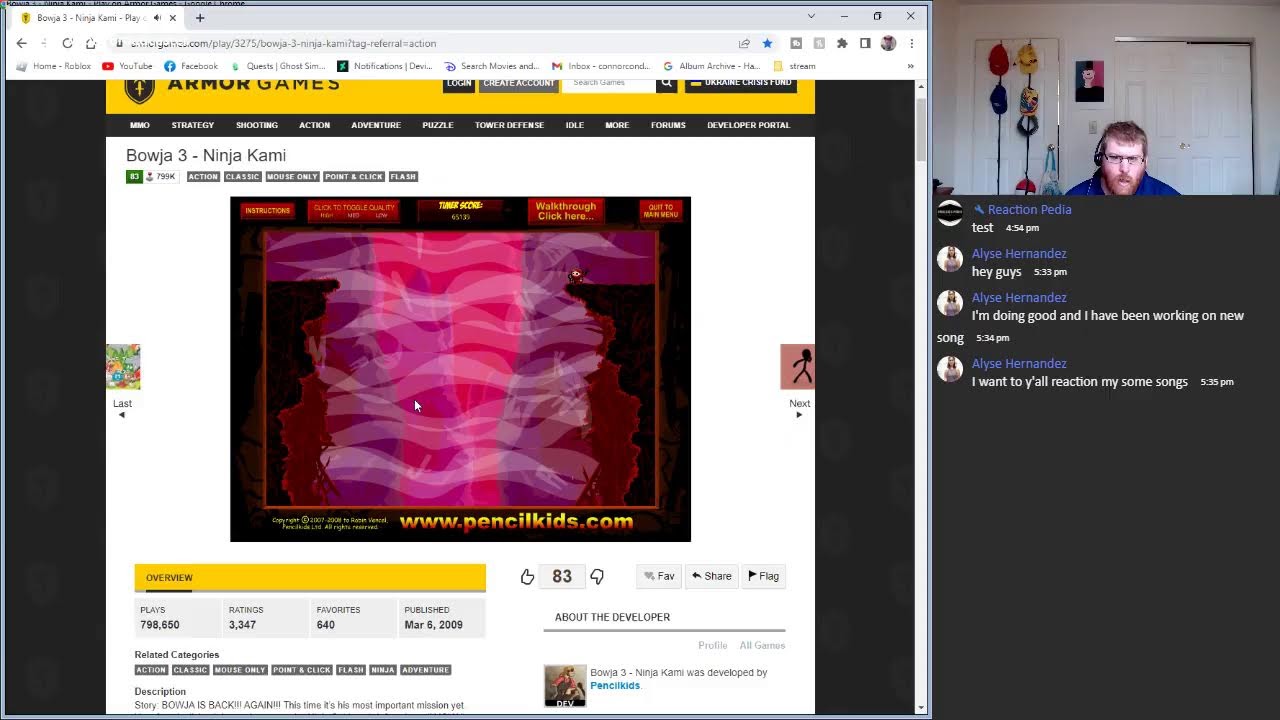The image size is (1280, 720).
Task: Click the POINT & CLICK tag under the title
Action: coord(354,177)
